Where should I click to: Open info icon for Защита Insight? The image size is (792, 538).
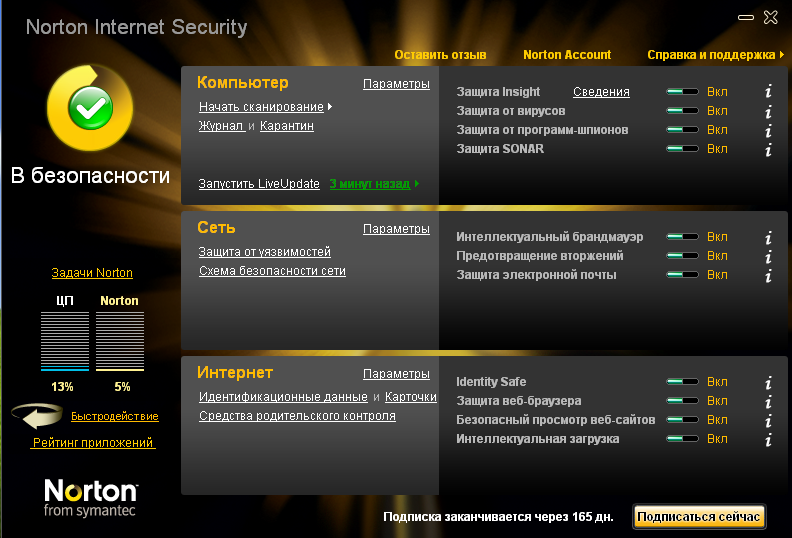click(768, 92)
